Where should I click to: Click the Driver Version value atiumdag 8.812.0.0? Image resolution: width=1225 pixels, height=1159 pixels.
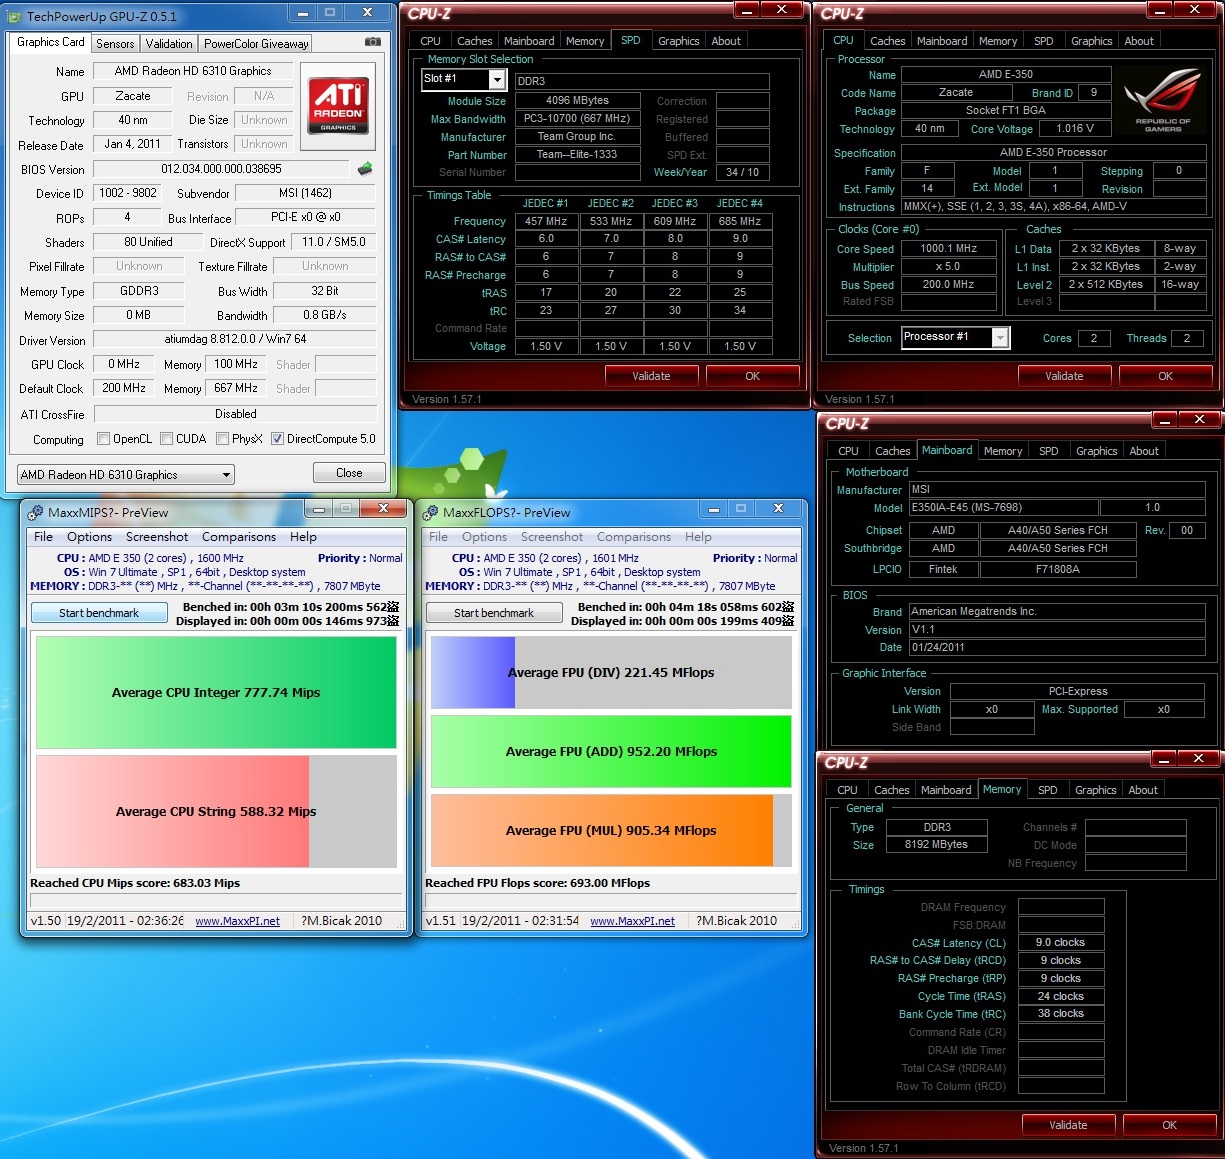click(235, 340)
